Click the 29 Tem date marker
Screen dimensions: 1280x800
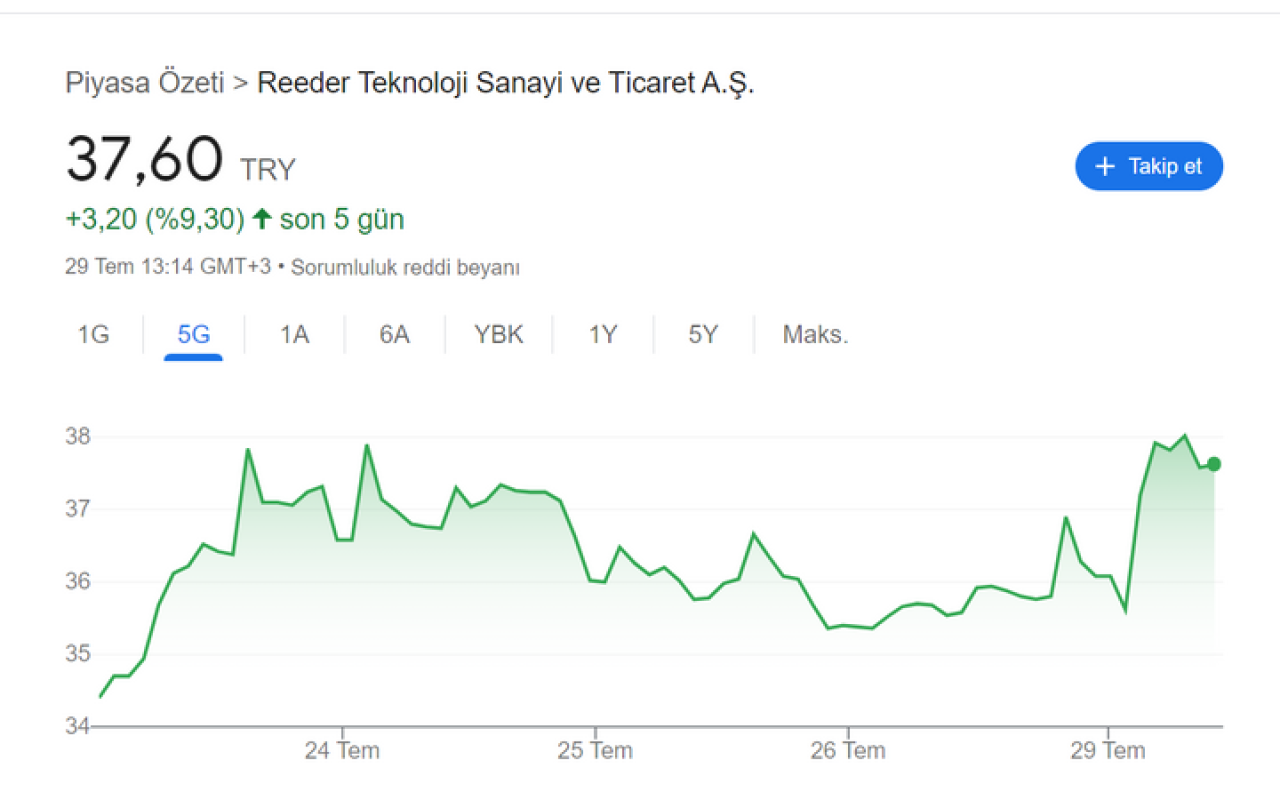pyautogui.click(x=1107, y=751)
